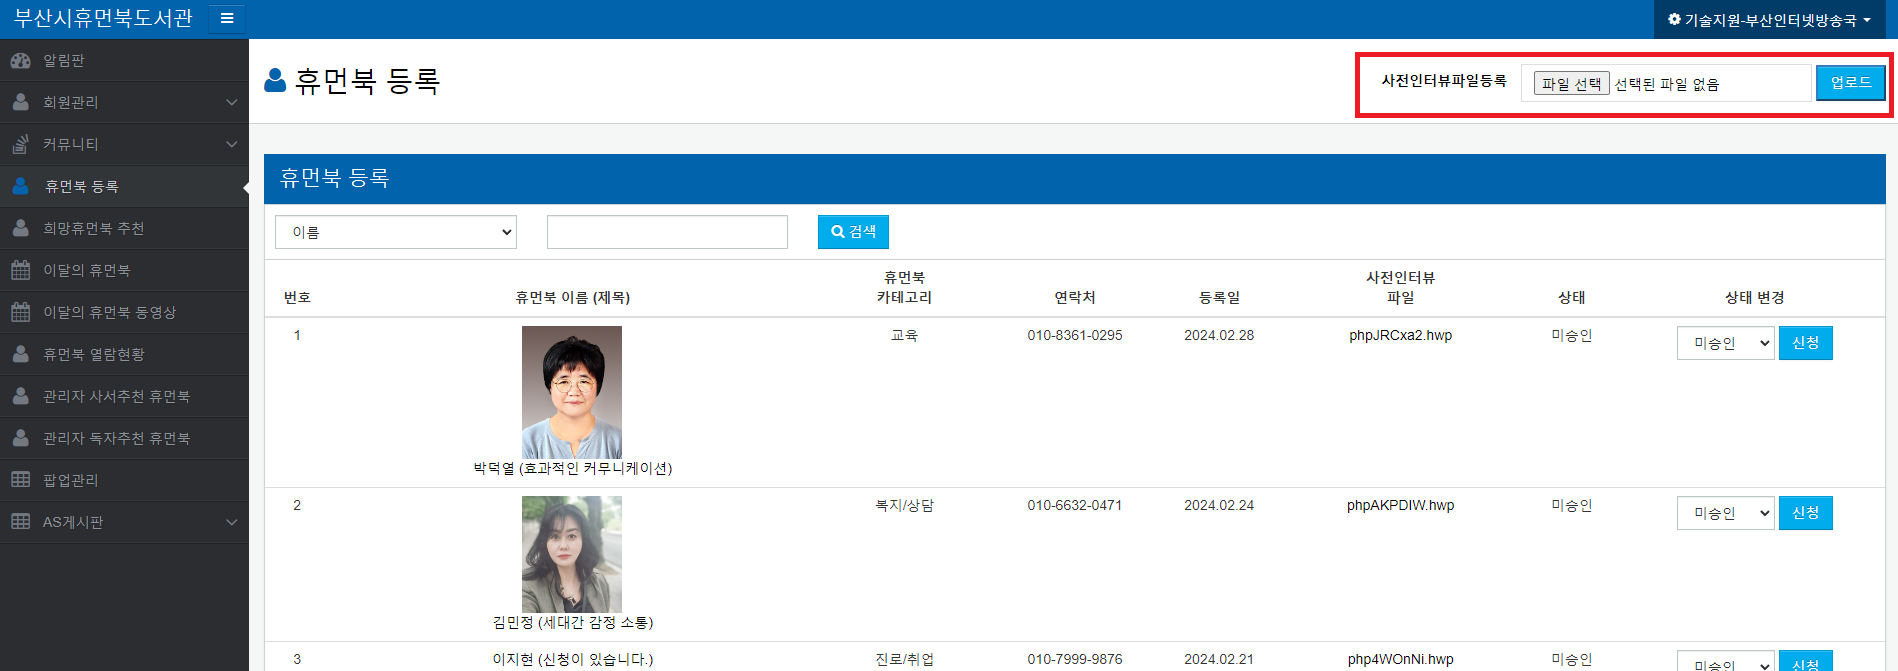Open 관리자 사서추천 휴먼북 menu
The width and height of the screenshot is (1898, 671).
pyautogui.click(x=116, y=396)
